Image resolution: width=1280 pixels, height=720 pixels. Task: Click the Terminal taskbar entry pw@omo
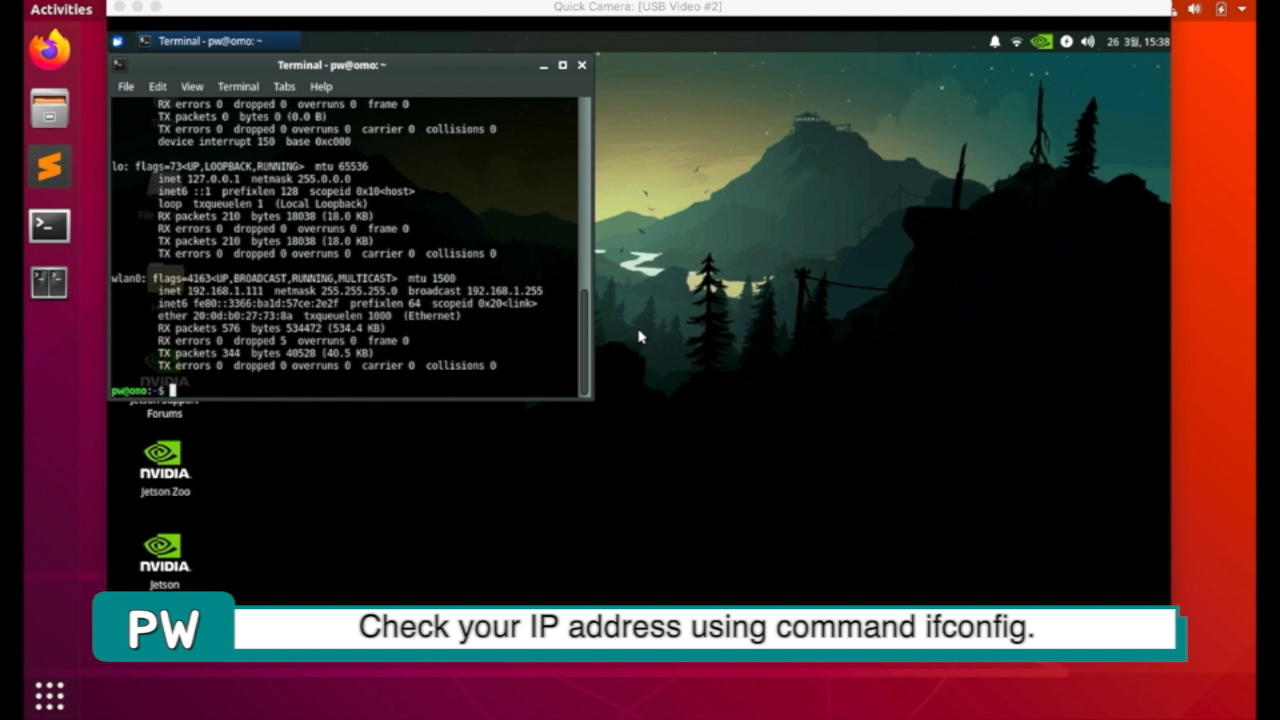tap(217, 41)
